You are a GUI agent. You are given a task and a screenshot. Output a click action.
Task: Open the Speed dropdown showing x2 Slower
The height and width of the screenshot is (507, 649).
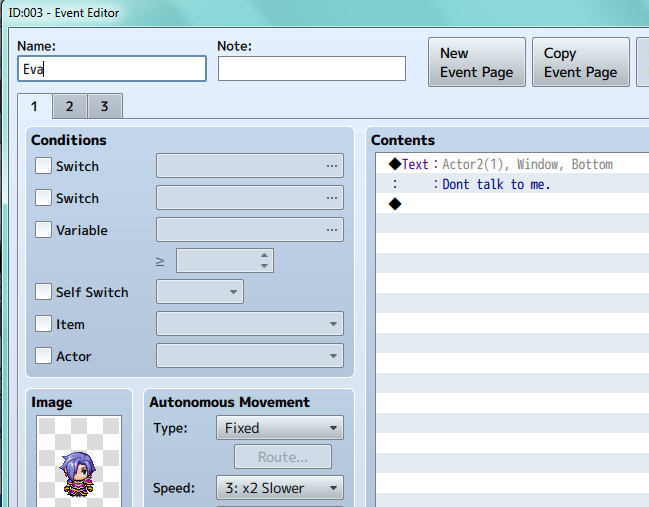[280, 488]
